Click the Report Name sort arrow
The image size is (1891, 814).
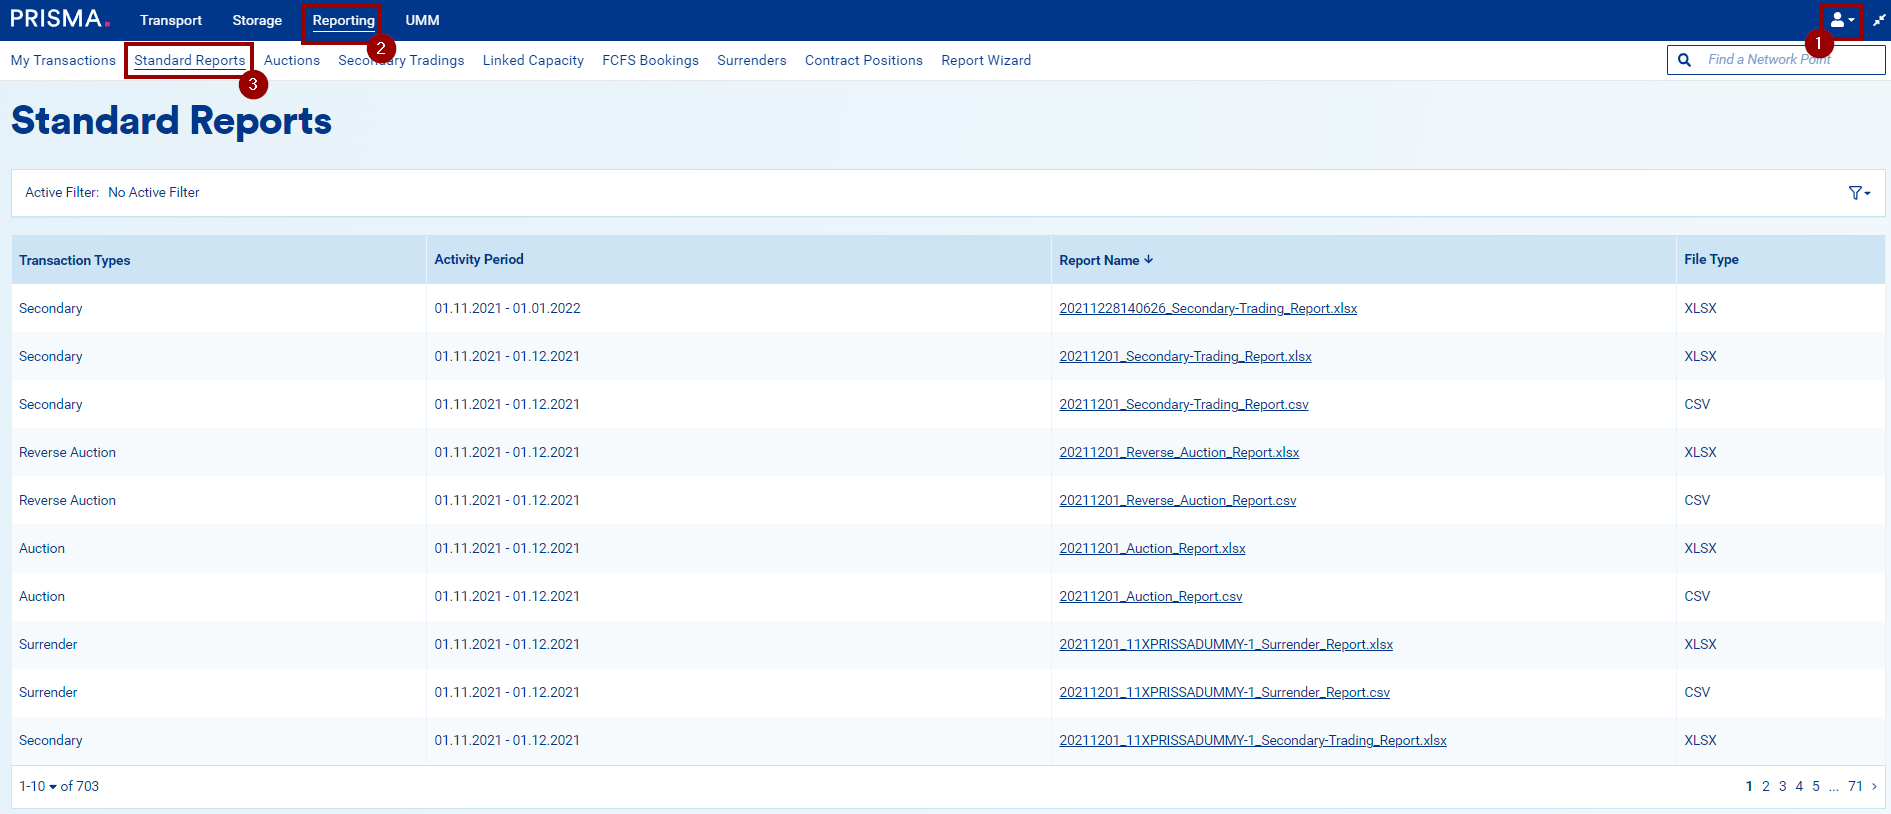(1149, 260)
